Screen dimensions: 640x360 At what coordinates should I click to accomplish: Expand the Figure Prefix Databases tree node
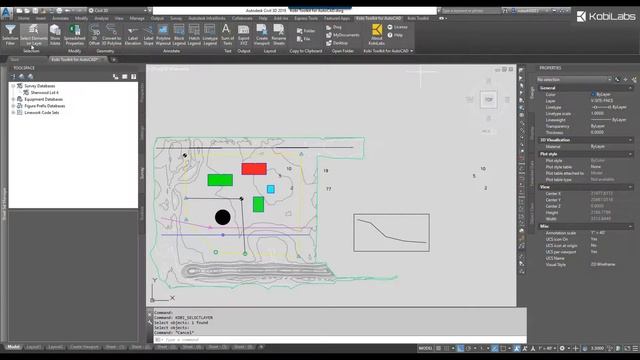click(13, 106)
